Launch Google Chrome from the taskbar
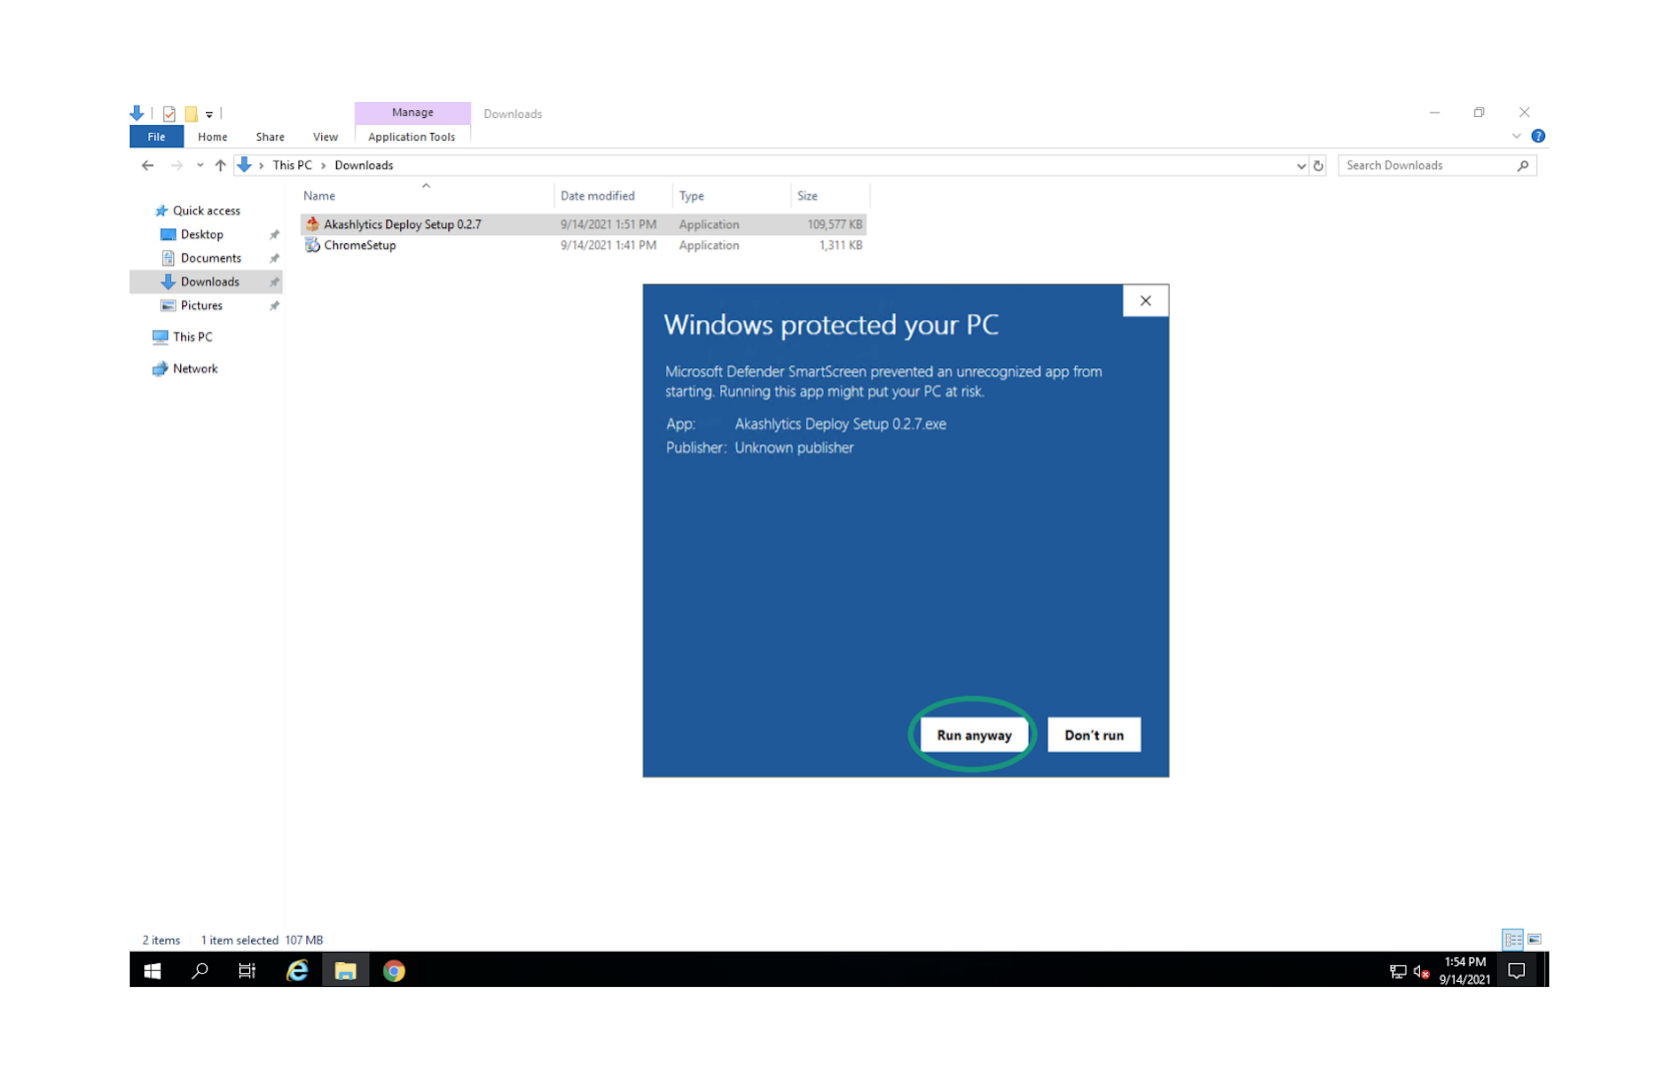This screenshot has height=1091, width=1680. [394, 971]
